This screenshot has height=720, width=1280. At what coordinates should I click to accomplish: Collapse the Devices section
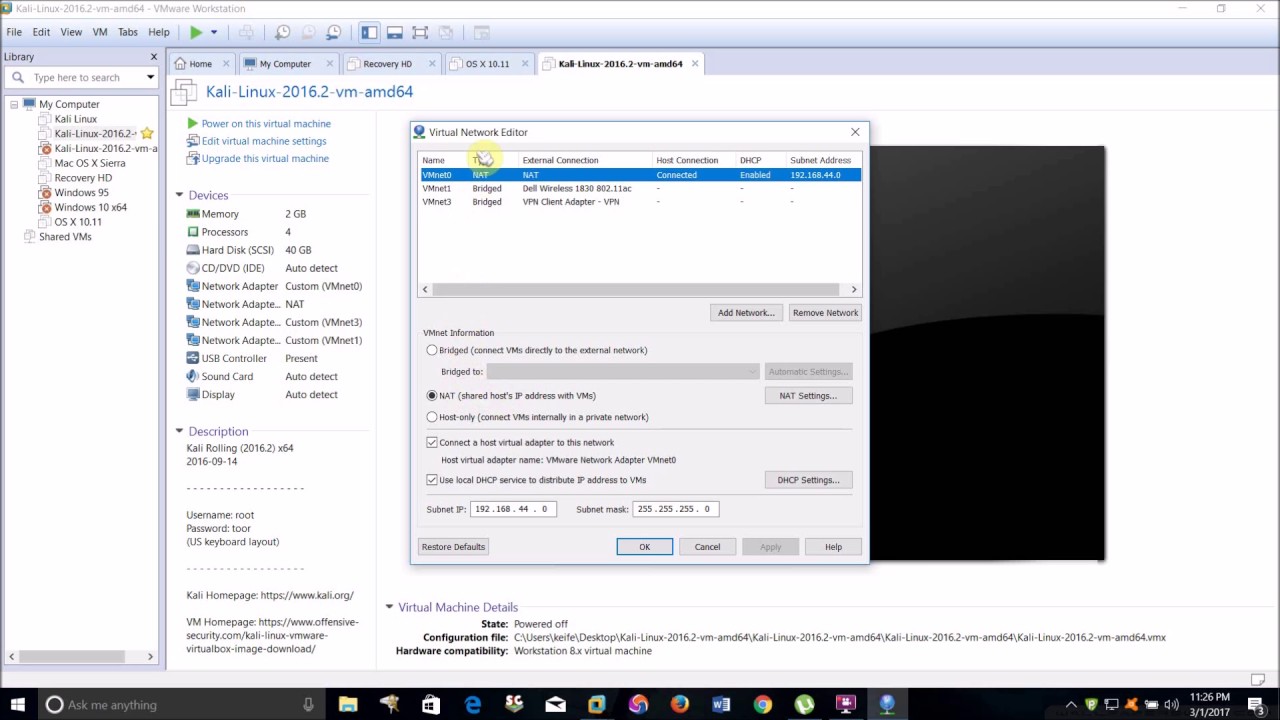coord(179,195)
